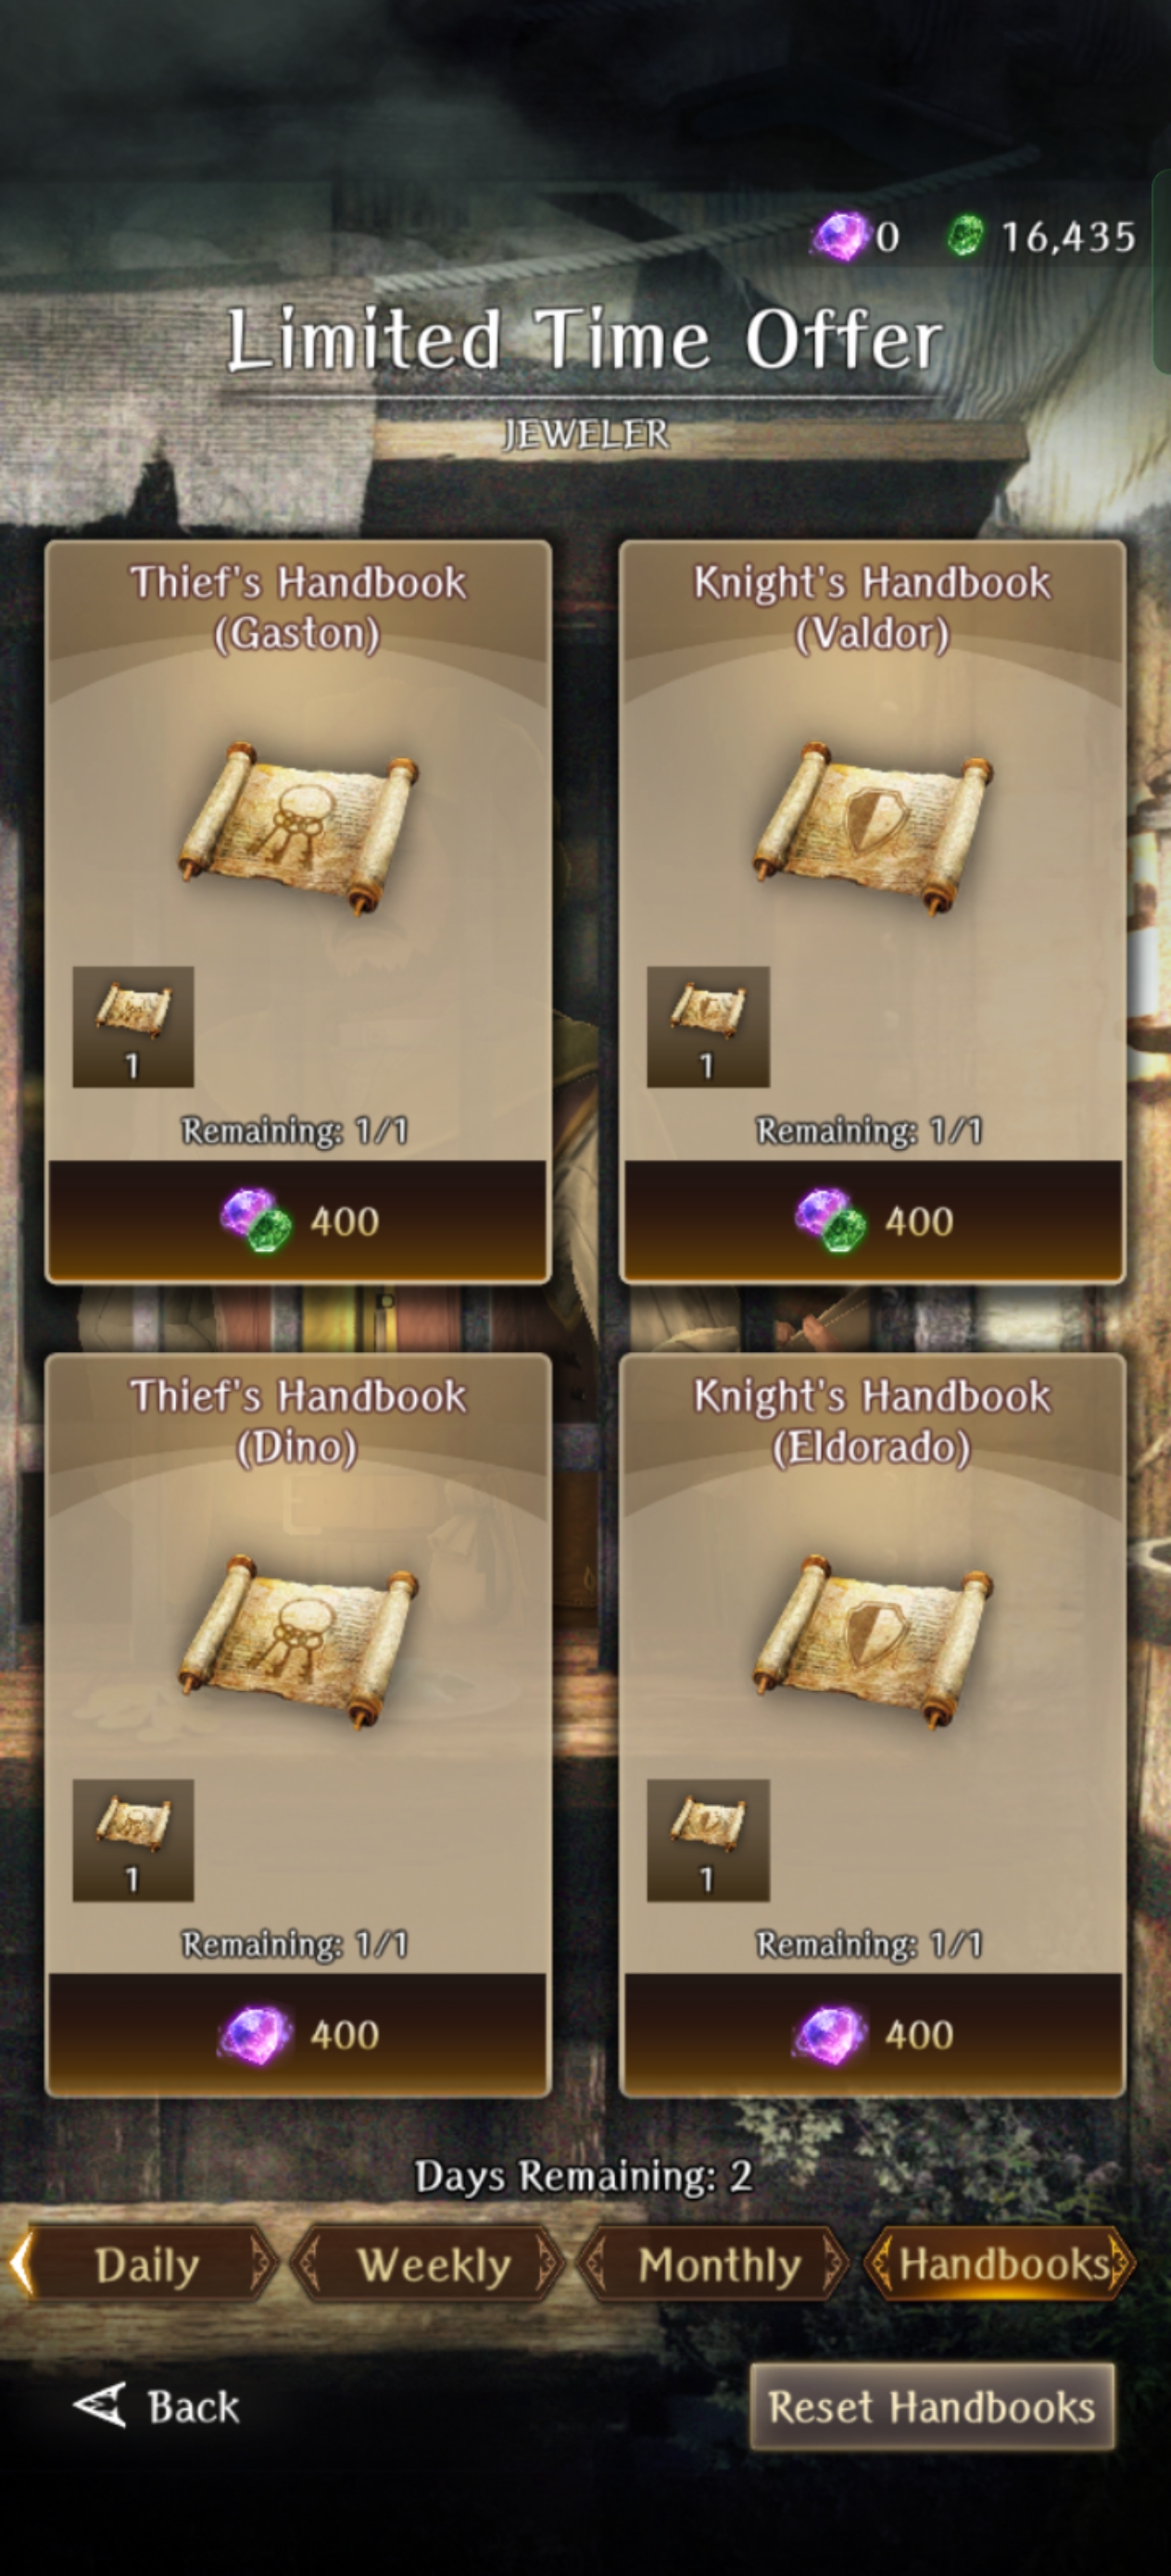Buy Valdor Knight's Handbook for 400 gems
This screenshot has width=1171, height=2576.
coord(872,1220)
